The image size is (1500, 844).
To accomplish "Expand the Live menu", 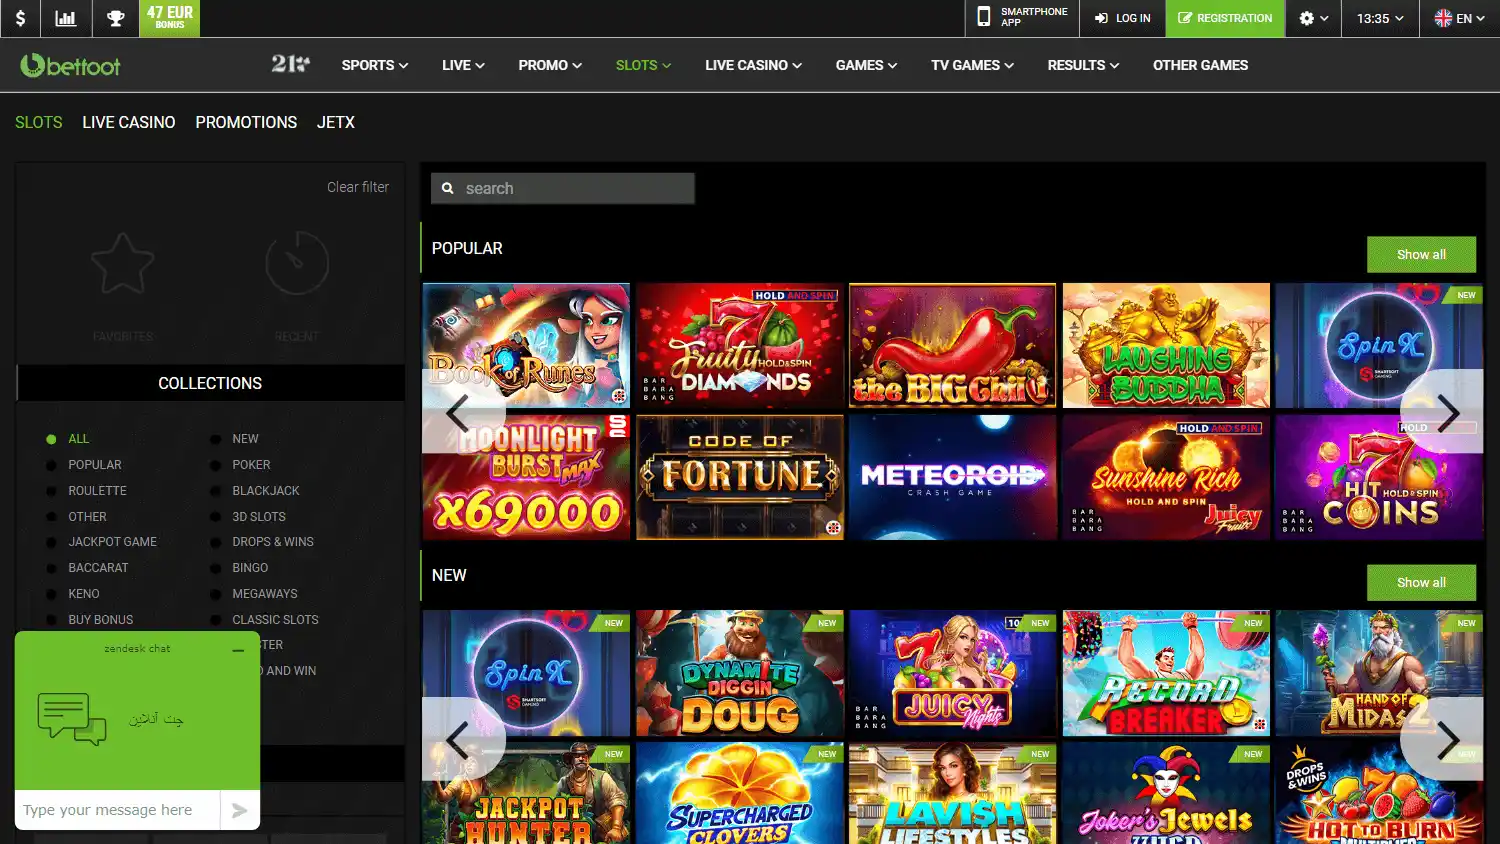I will tap(463, 65).
